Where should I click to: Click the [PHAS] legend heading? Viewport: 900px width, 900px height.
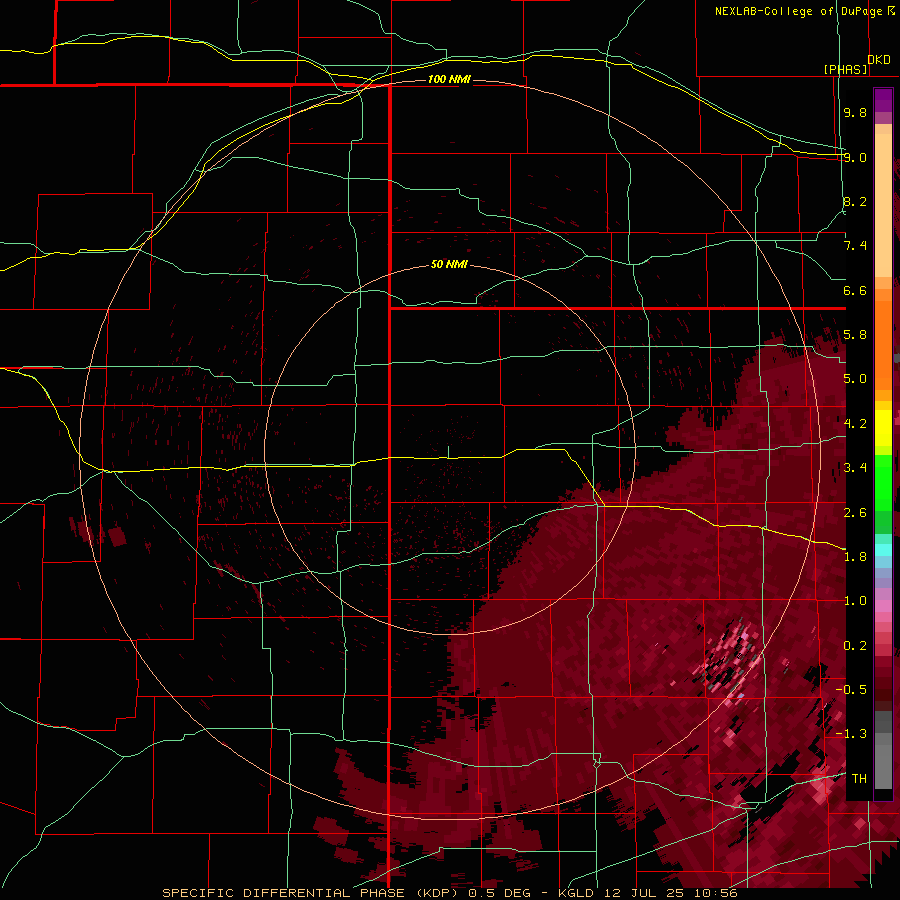[x=845, y=69]
